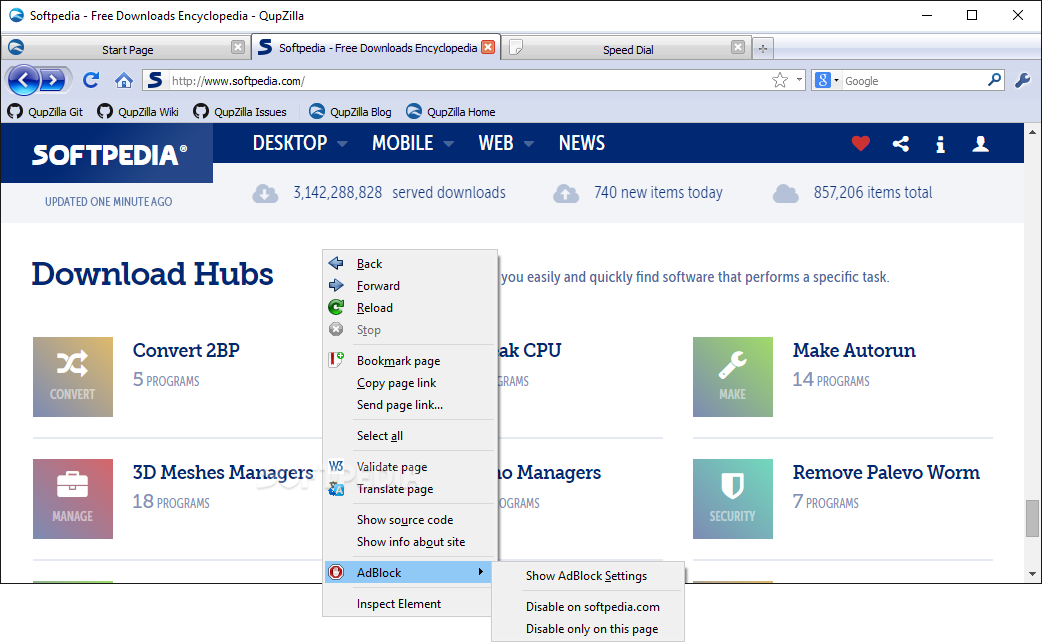Click the search magnifier icon
The height and width of the screenshot is (642, 1042).
click(993, 80)
